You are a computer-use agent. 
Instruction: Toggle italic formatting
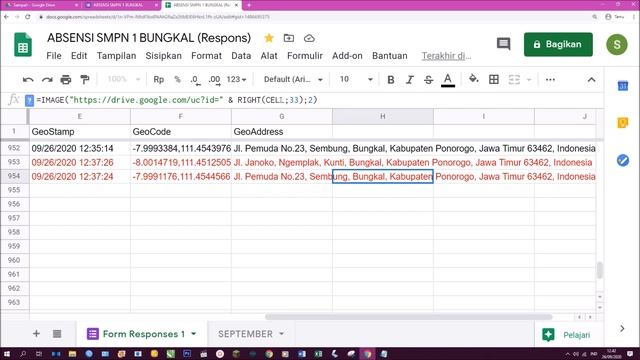pos(409,80)
